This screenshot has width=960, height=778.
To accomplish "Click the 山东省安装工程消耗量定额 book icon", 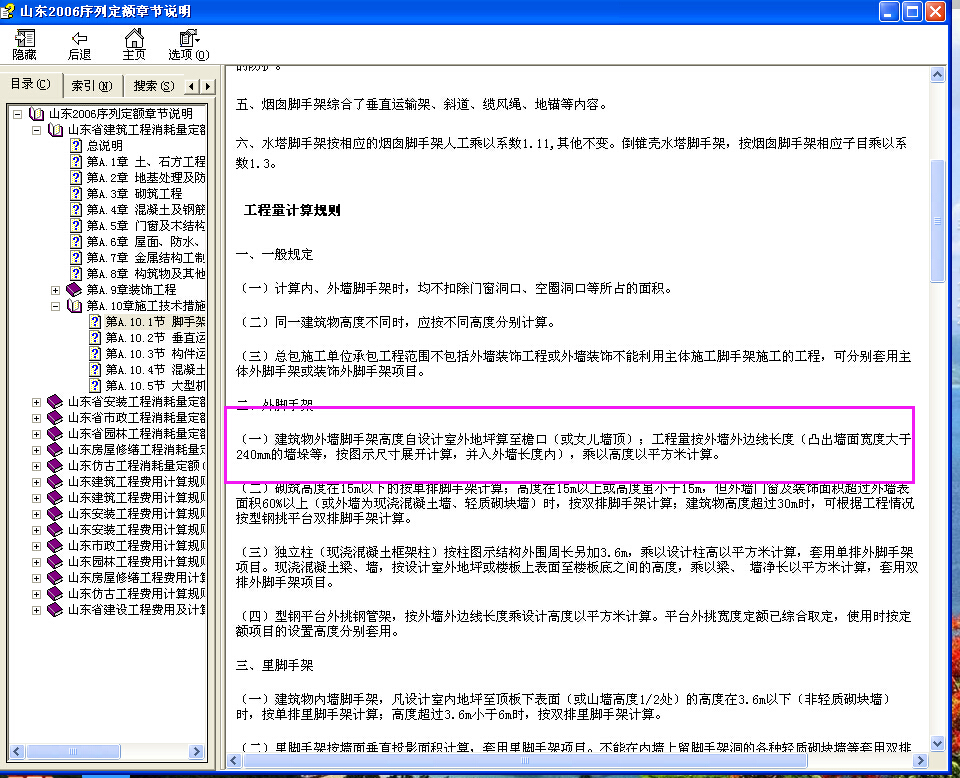I will click(x=55, y=402).
